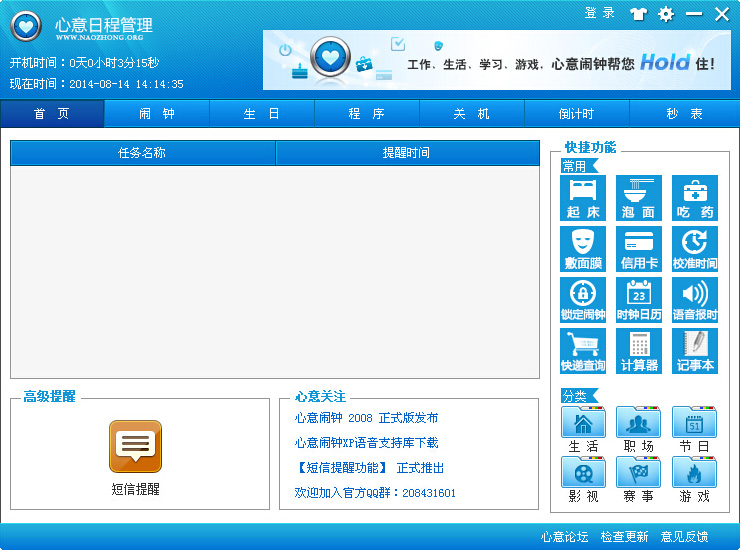This screenshot has width=740, height=550.
Task: Switch to the 首页 home tab
Action: [x=52, y=114]
